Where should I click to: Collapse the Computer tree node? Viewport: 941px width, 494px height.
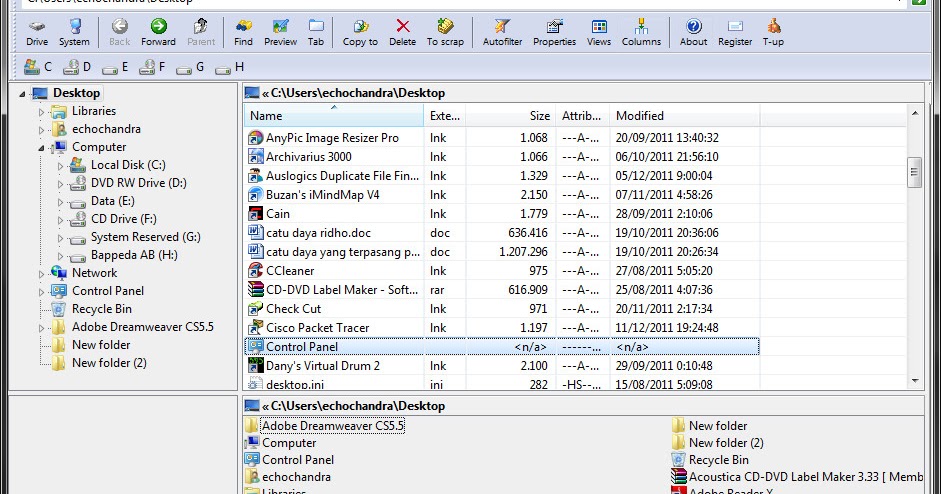41,148
